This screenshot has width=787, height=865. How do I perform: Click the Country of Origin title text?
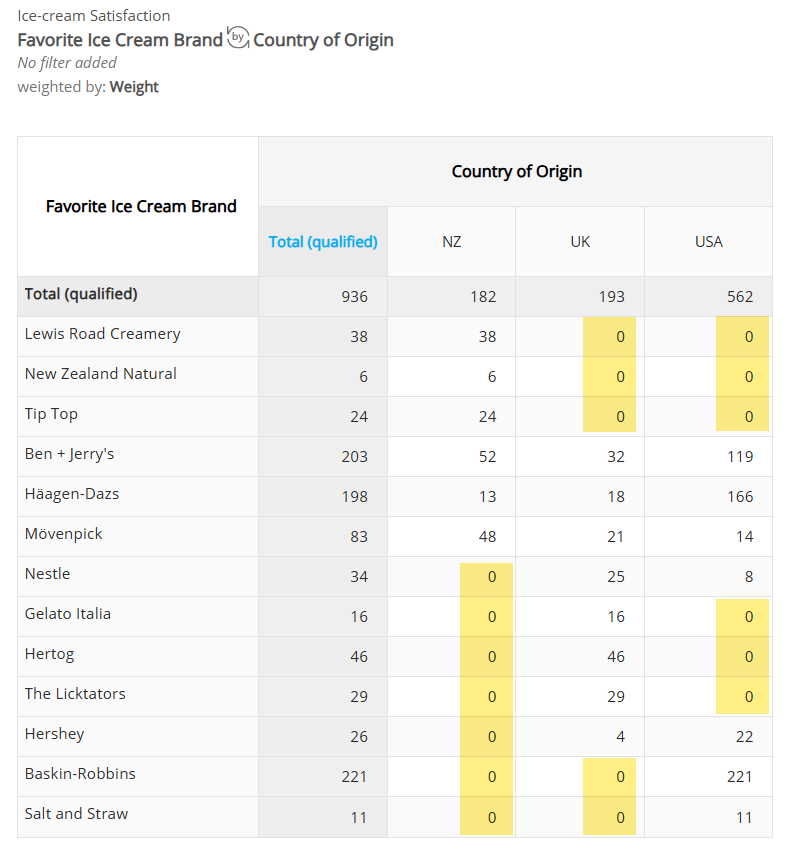pos(323,40)
